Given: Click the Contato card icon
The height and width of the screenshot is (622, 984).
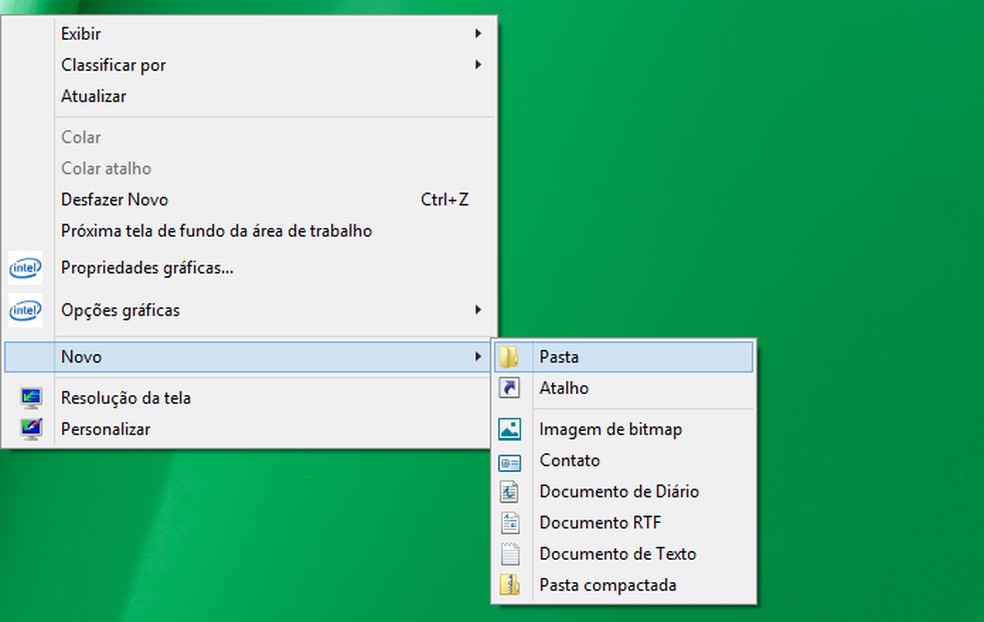Looking at the screenshot, I should tap(510, 460).
